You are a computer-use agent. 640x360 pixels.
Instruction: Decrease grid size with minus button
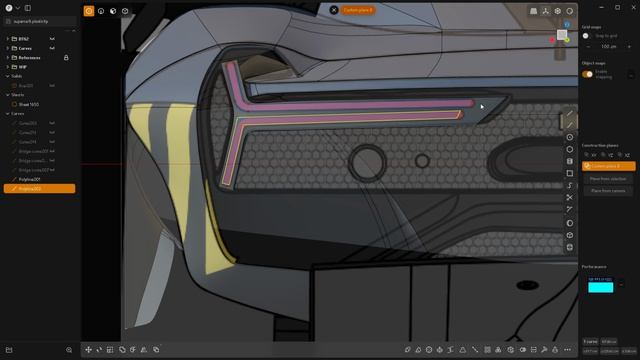(588, 47)
